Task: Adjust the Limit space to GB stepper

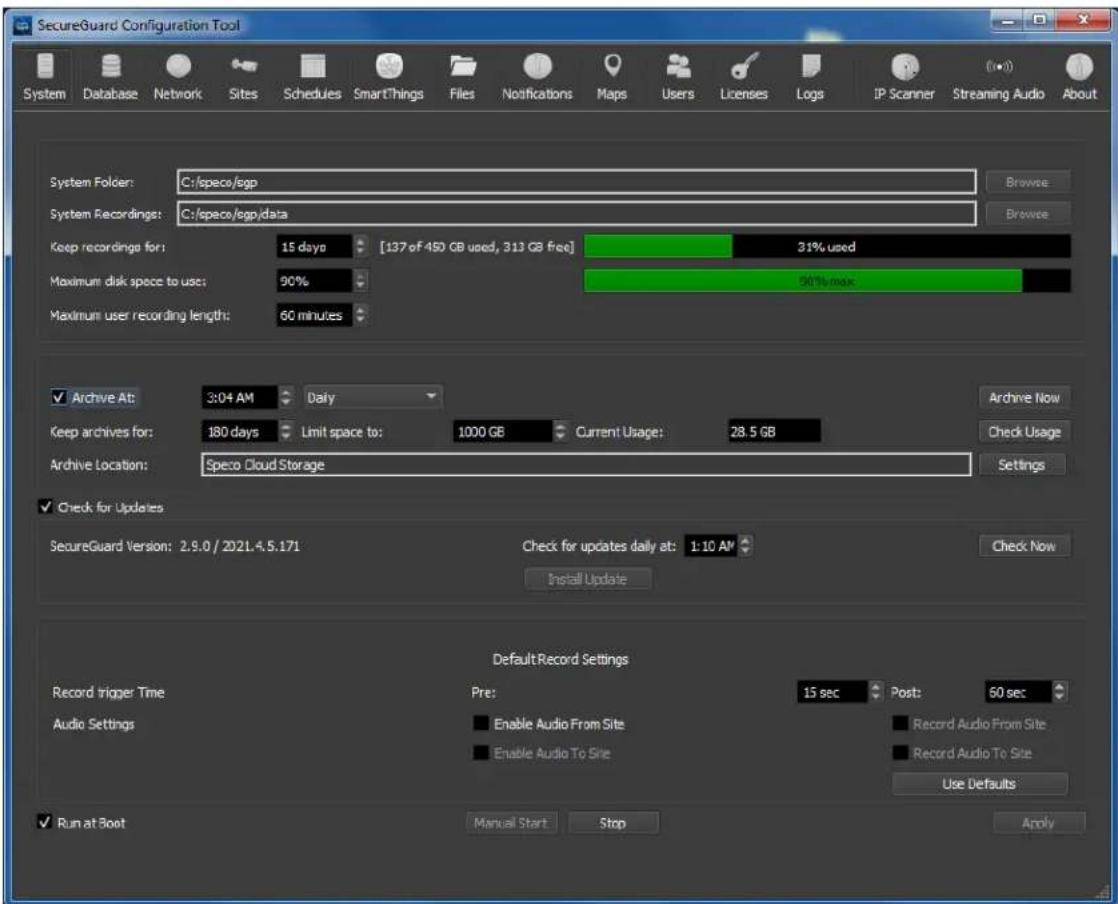Action: (x=560, y=431)
